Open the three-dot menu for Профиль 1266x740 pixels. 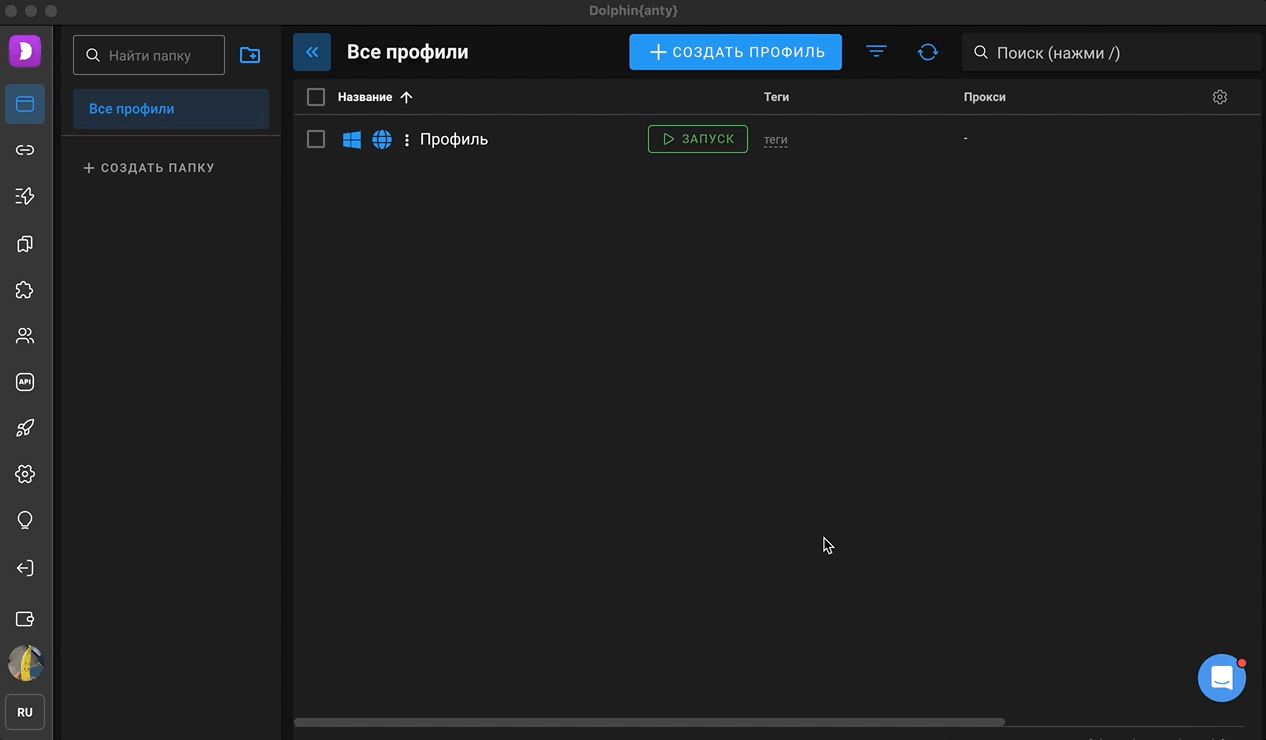coord(407,140)
